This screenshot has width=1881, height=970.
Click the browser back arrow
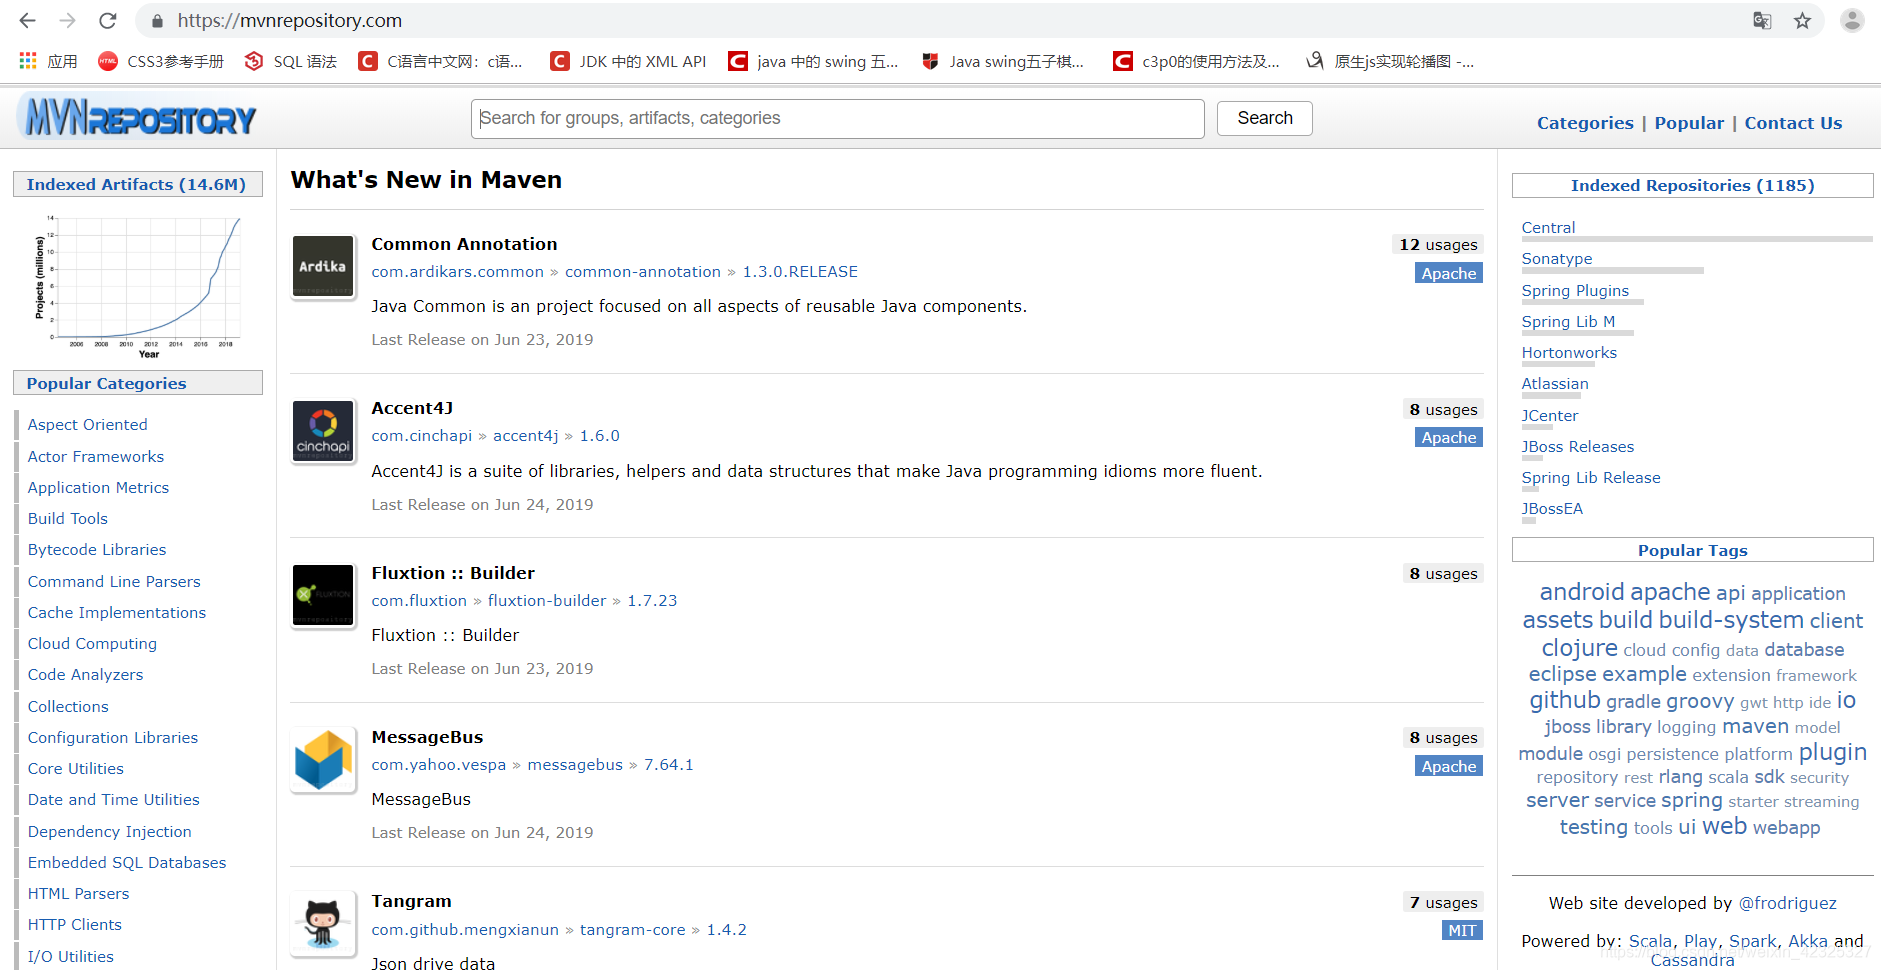coord(27,20)
